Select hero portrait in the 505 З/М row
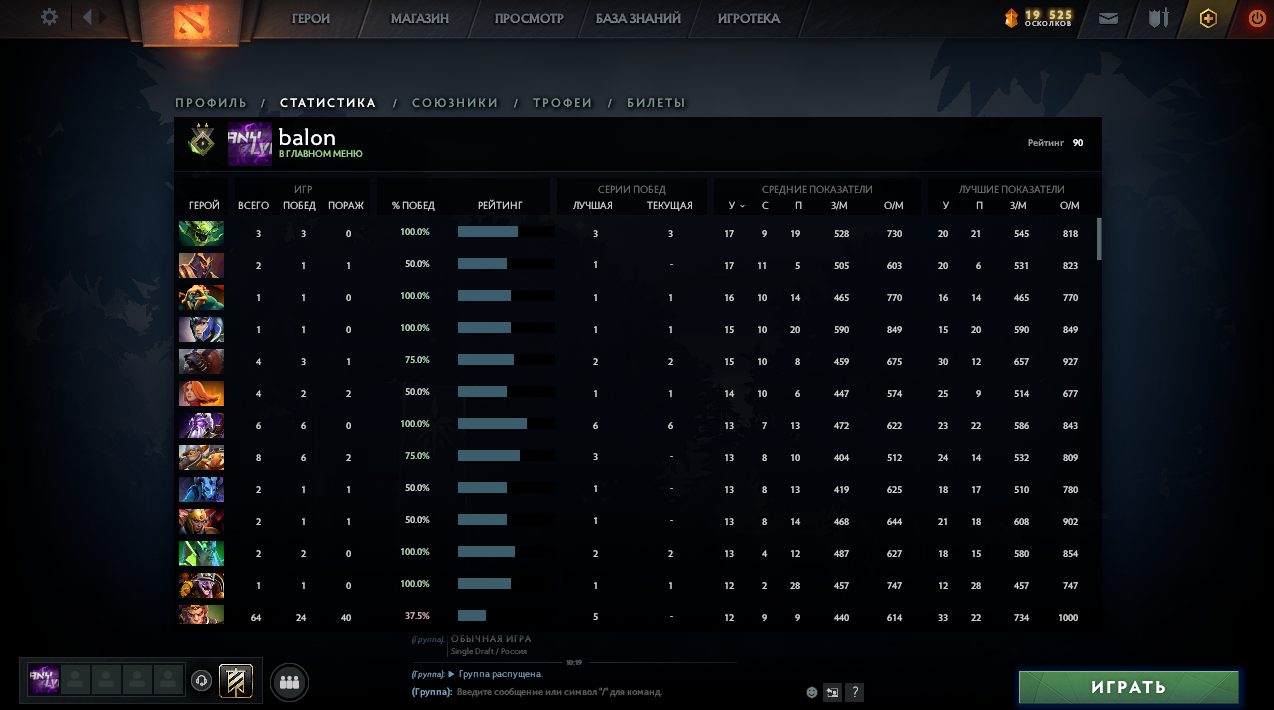The height and width of the screenshot is (710, 1274). (x=201, y=265)
